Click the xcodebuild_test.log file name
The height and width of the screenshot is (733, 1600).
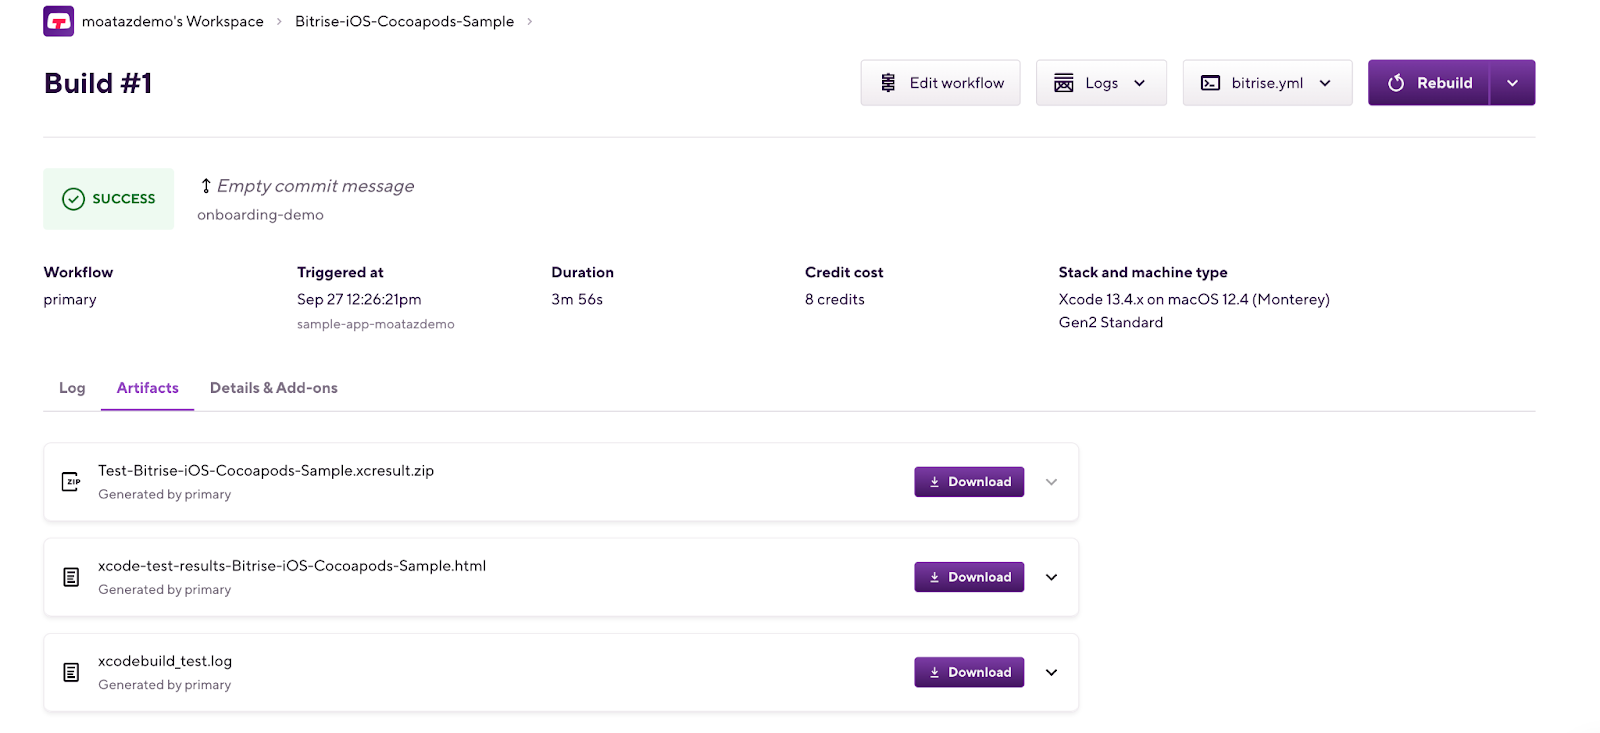(165, 661)
